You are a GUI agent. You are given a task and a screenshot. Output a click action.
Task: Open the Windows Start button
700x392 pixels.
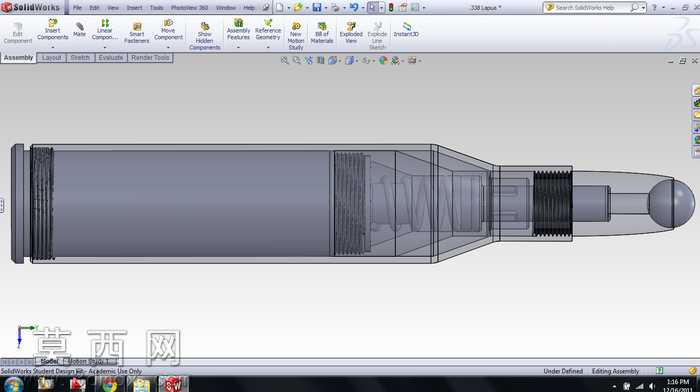[13, 384]
